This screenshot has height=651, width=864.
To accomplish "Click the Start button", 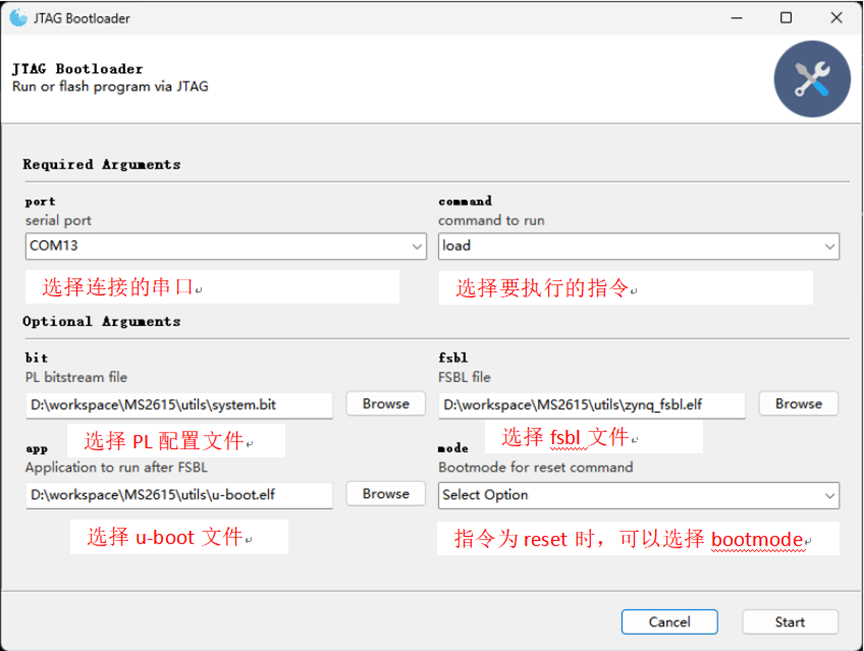I will (x=789, y=621).
